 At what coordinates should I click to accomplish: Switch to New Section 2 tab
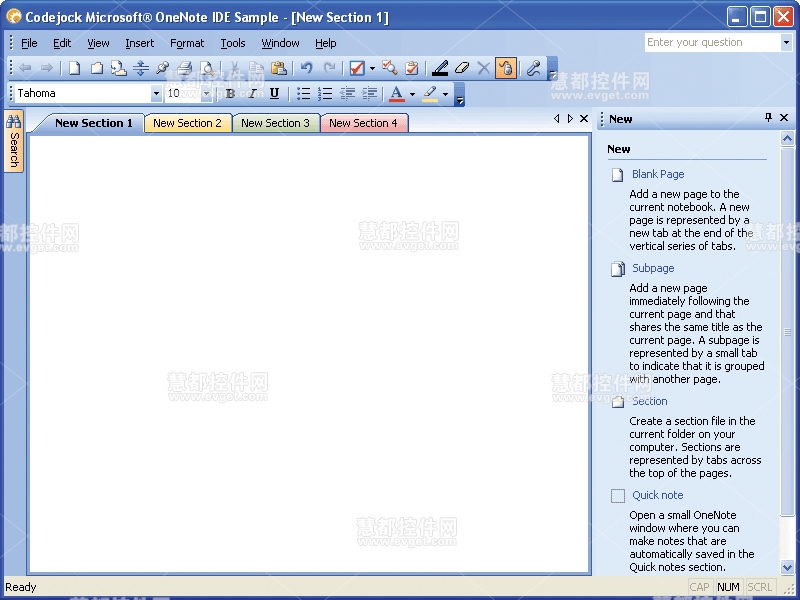(187, 123)
